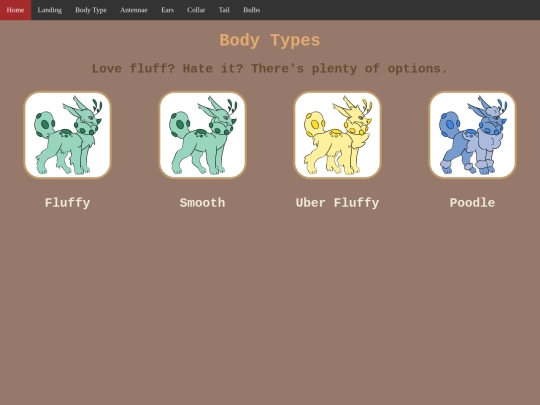The image size is (540, 405).
Task: Click the Smooth caption
Action: (x=202, y=203)
